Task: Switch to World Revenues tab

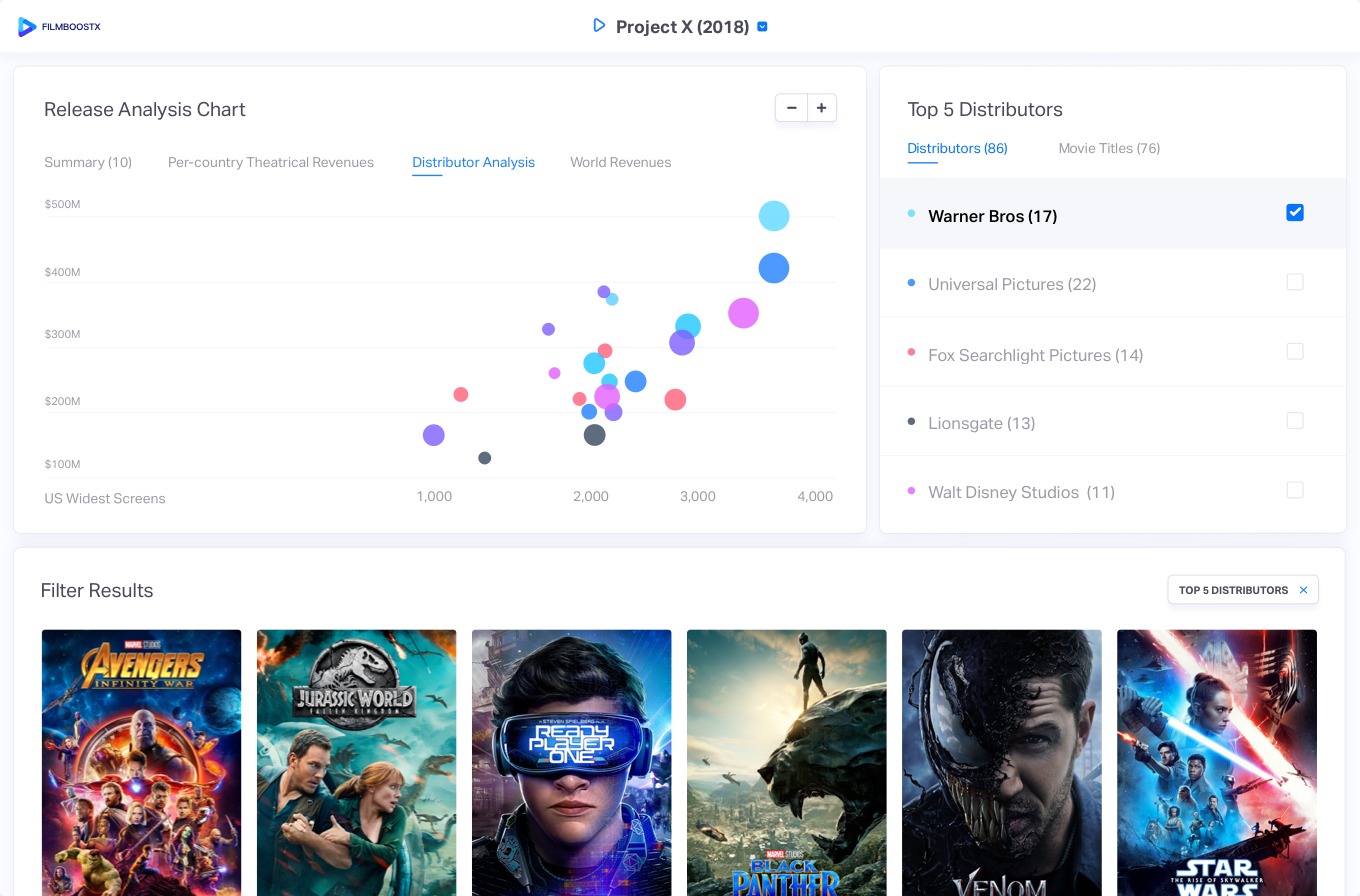Action: point(620,162)
